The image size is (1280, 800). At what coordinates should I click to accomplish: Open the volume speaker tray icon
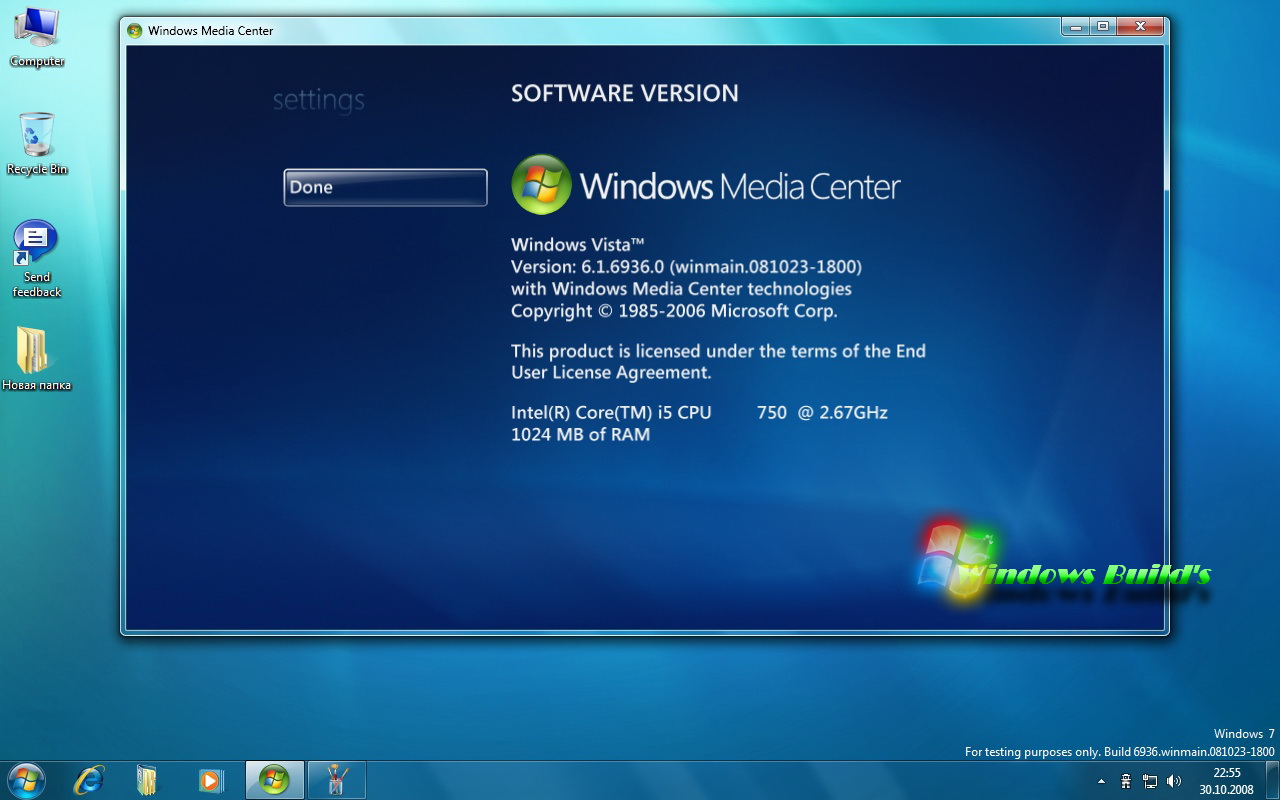click(1174, 781)
